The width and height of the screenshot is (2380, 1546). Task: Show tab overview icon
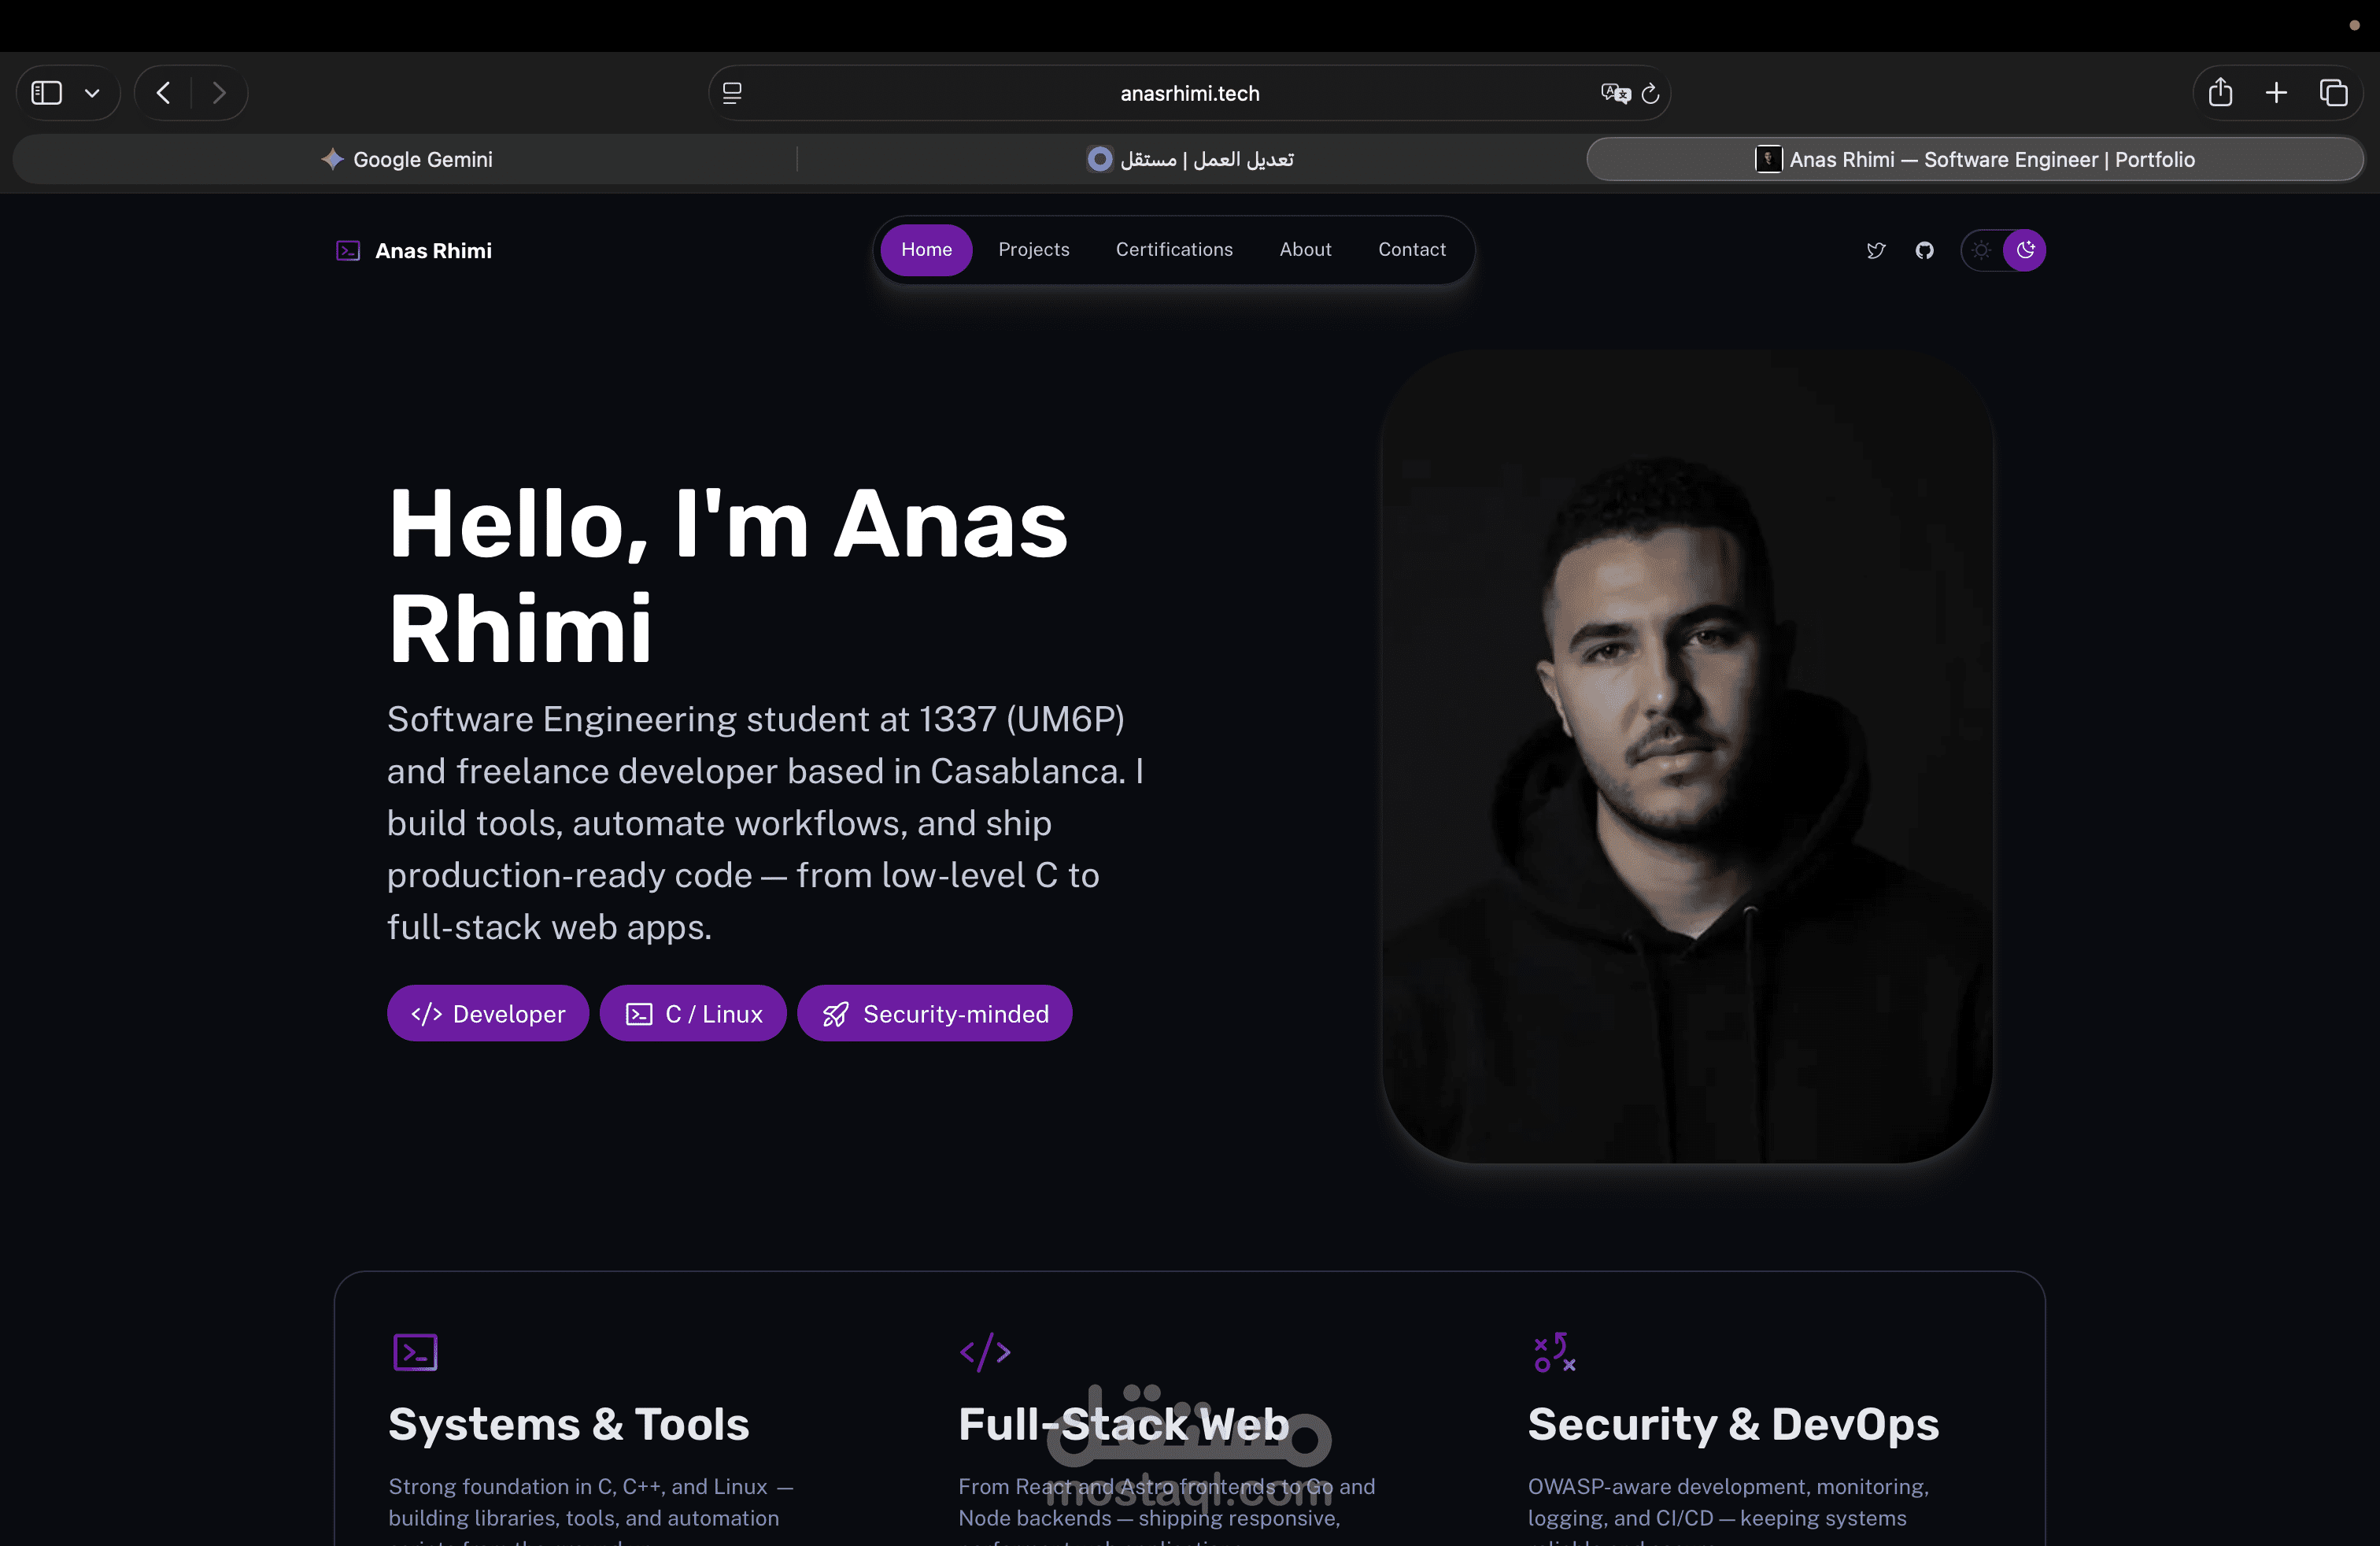tap(2333, 92)
